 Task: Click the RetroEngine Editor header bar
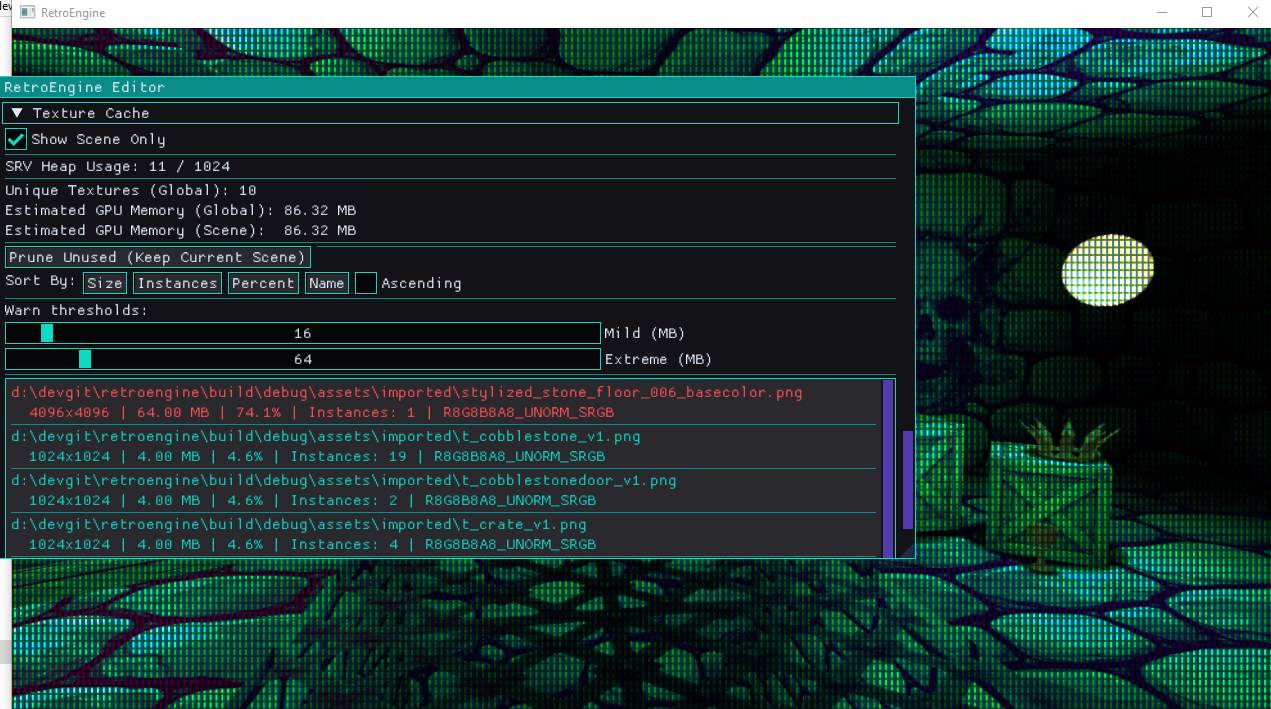click(400, 87)
